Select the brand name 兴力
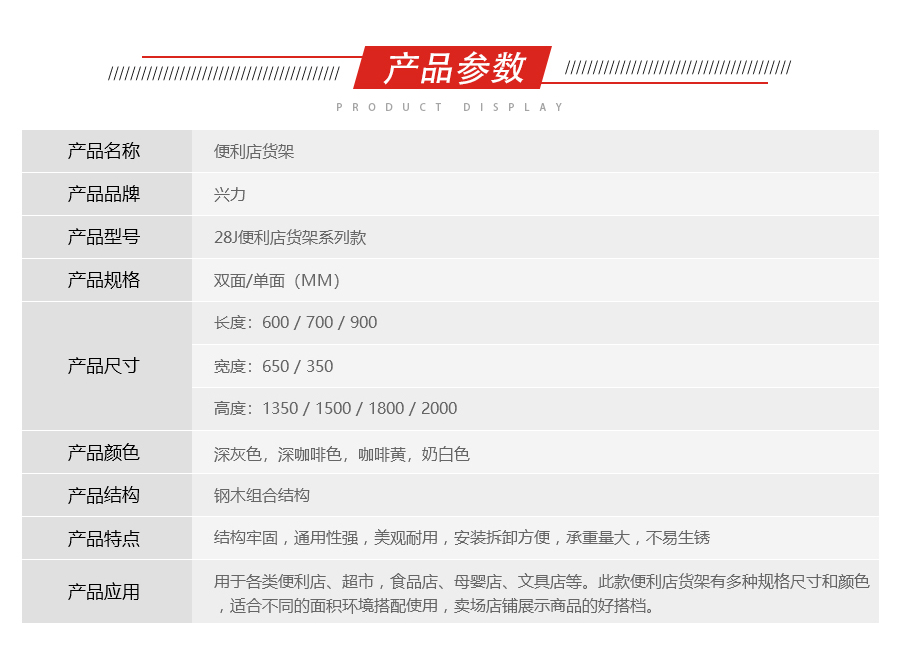The width and height of the screenshot is (900, 657). point(230,195)
